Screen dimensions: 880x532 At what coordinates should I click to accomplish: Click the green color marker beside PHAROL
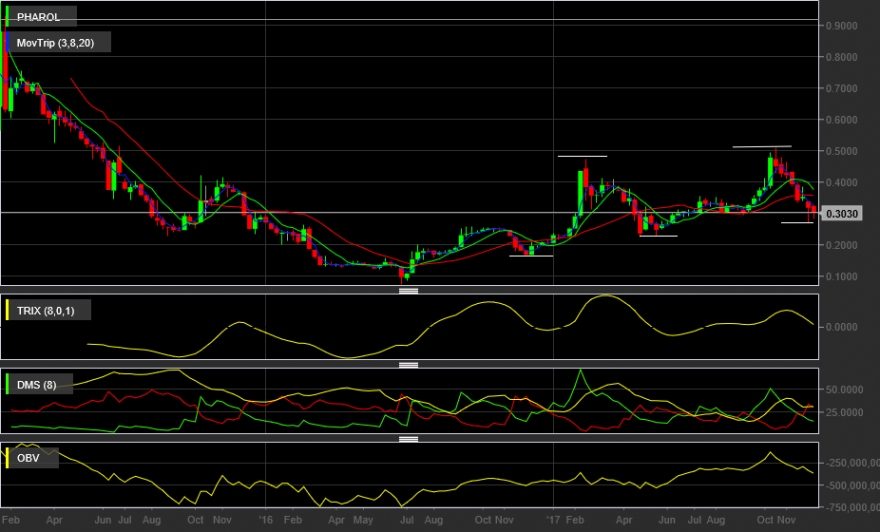tap(7, 17)
